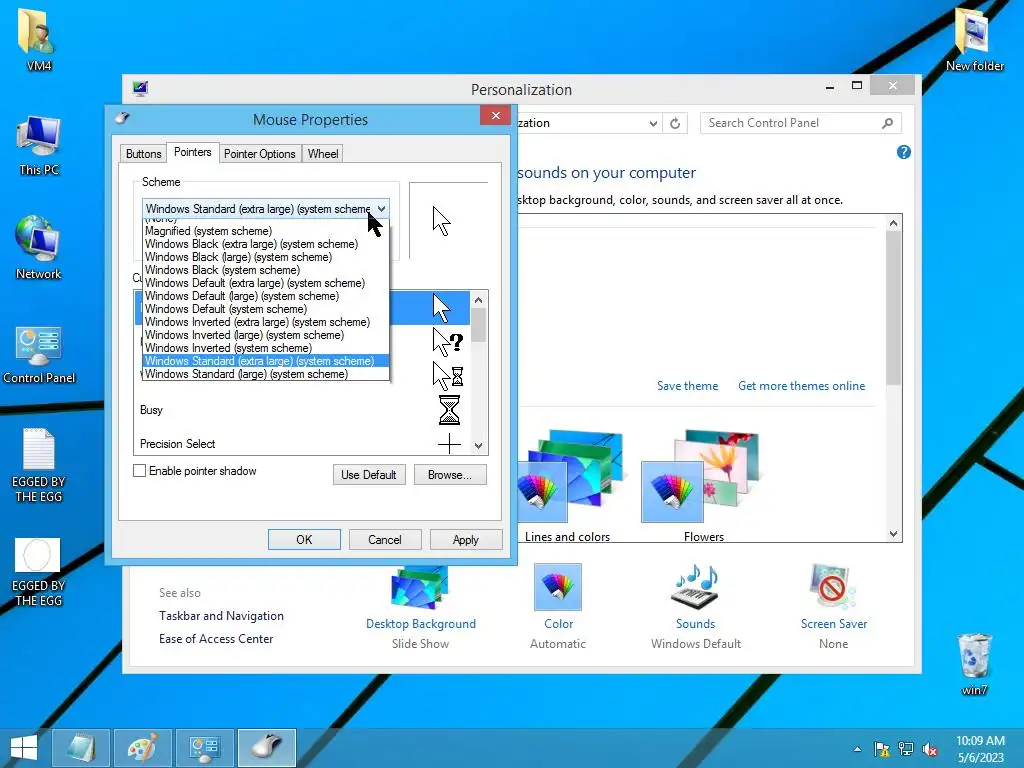Viewport: 1024px width, 768px height.
Task: Switch to the Pointer Options tab
Action: pyautogui.click(x=259, y=153)
